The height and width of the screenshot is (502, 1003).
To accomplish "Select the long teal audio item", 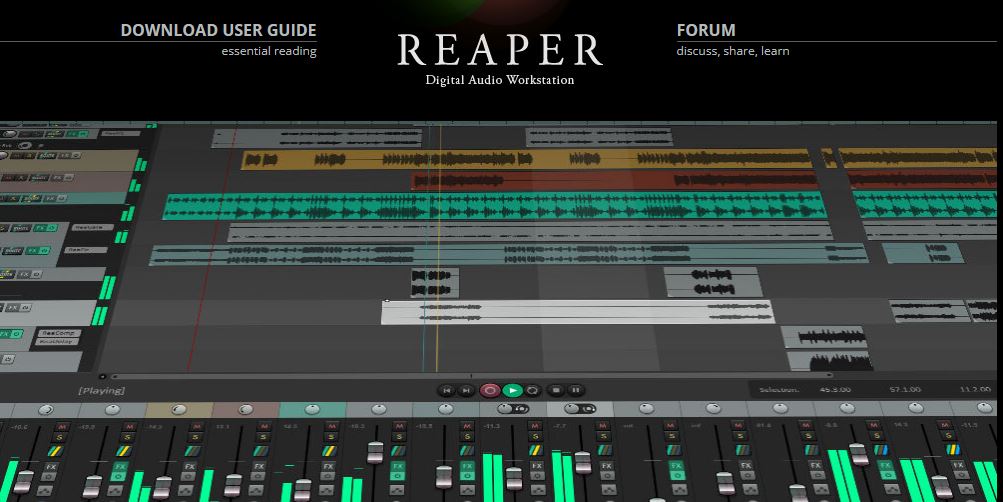I will [x=494, y=206].
